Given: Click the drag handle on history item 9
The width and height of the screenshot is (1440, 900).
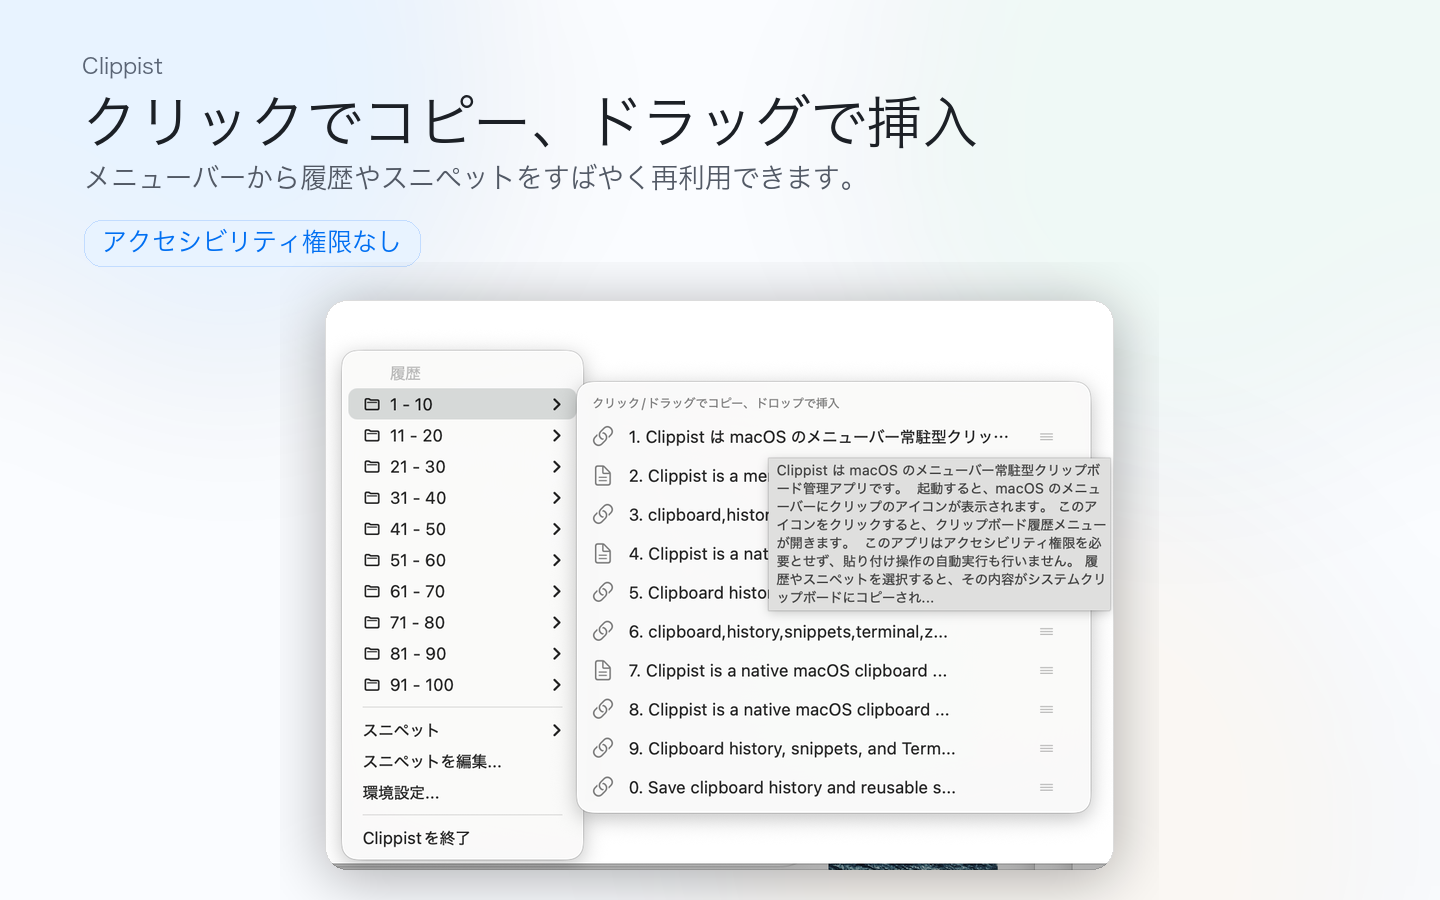Looking at the screenshot, I should pyautogui.click(x=1046, y=748).
